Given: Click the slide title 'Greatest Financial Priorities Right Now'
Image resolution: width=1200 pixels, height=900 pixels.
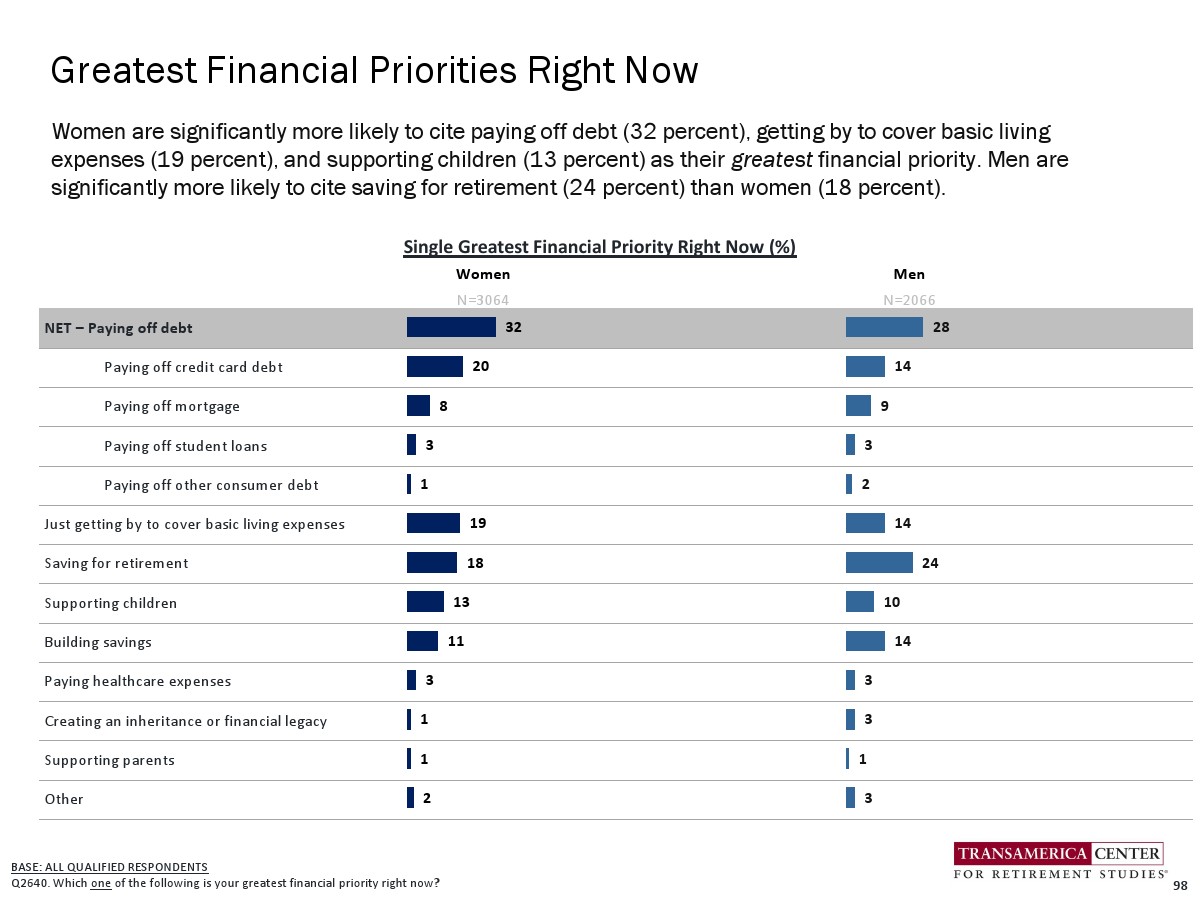Looking at the screenshot, I should coord(374,71).
